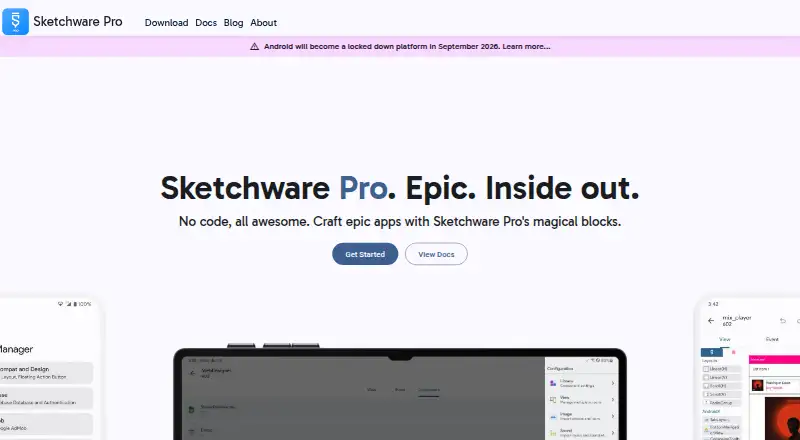Open the Download page

click(166, 22)
